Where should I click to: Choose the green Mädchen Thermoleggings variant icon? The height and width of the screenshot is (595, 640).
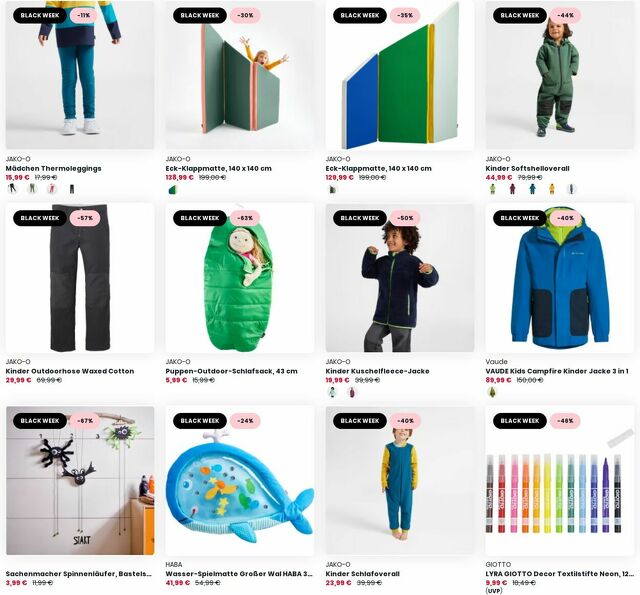(32, 189)
